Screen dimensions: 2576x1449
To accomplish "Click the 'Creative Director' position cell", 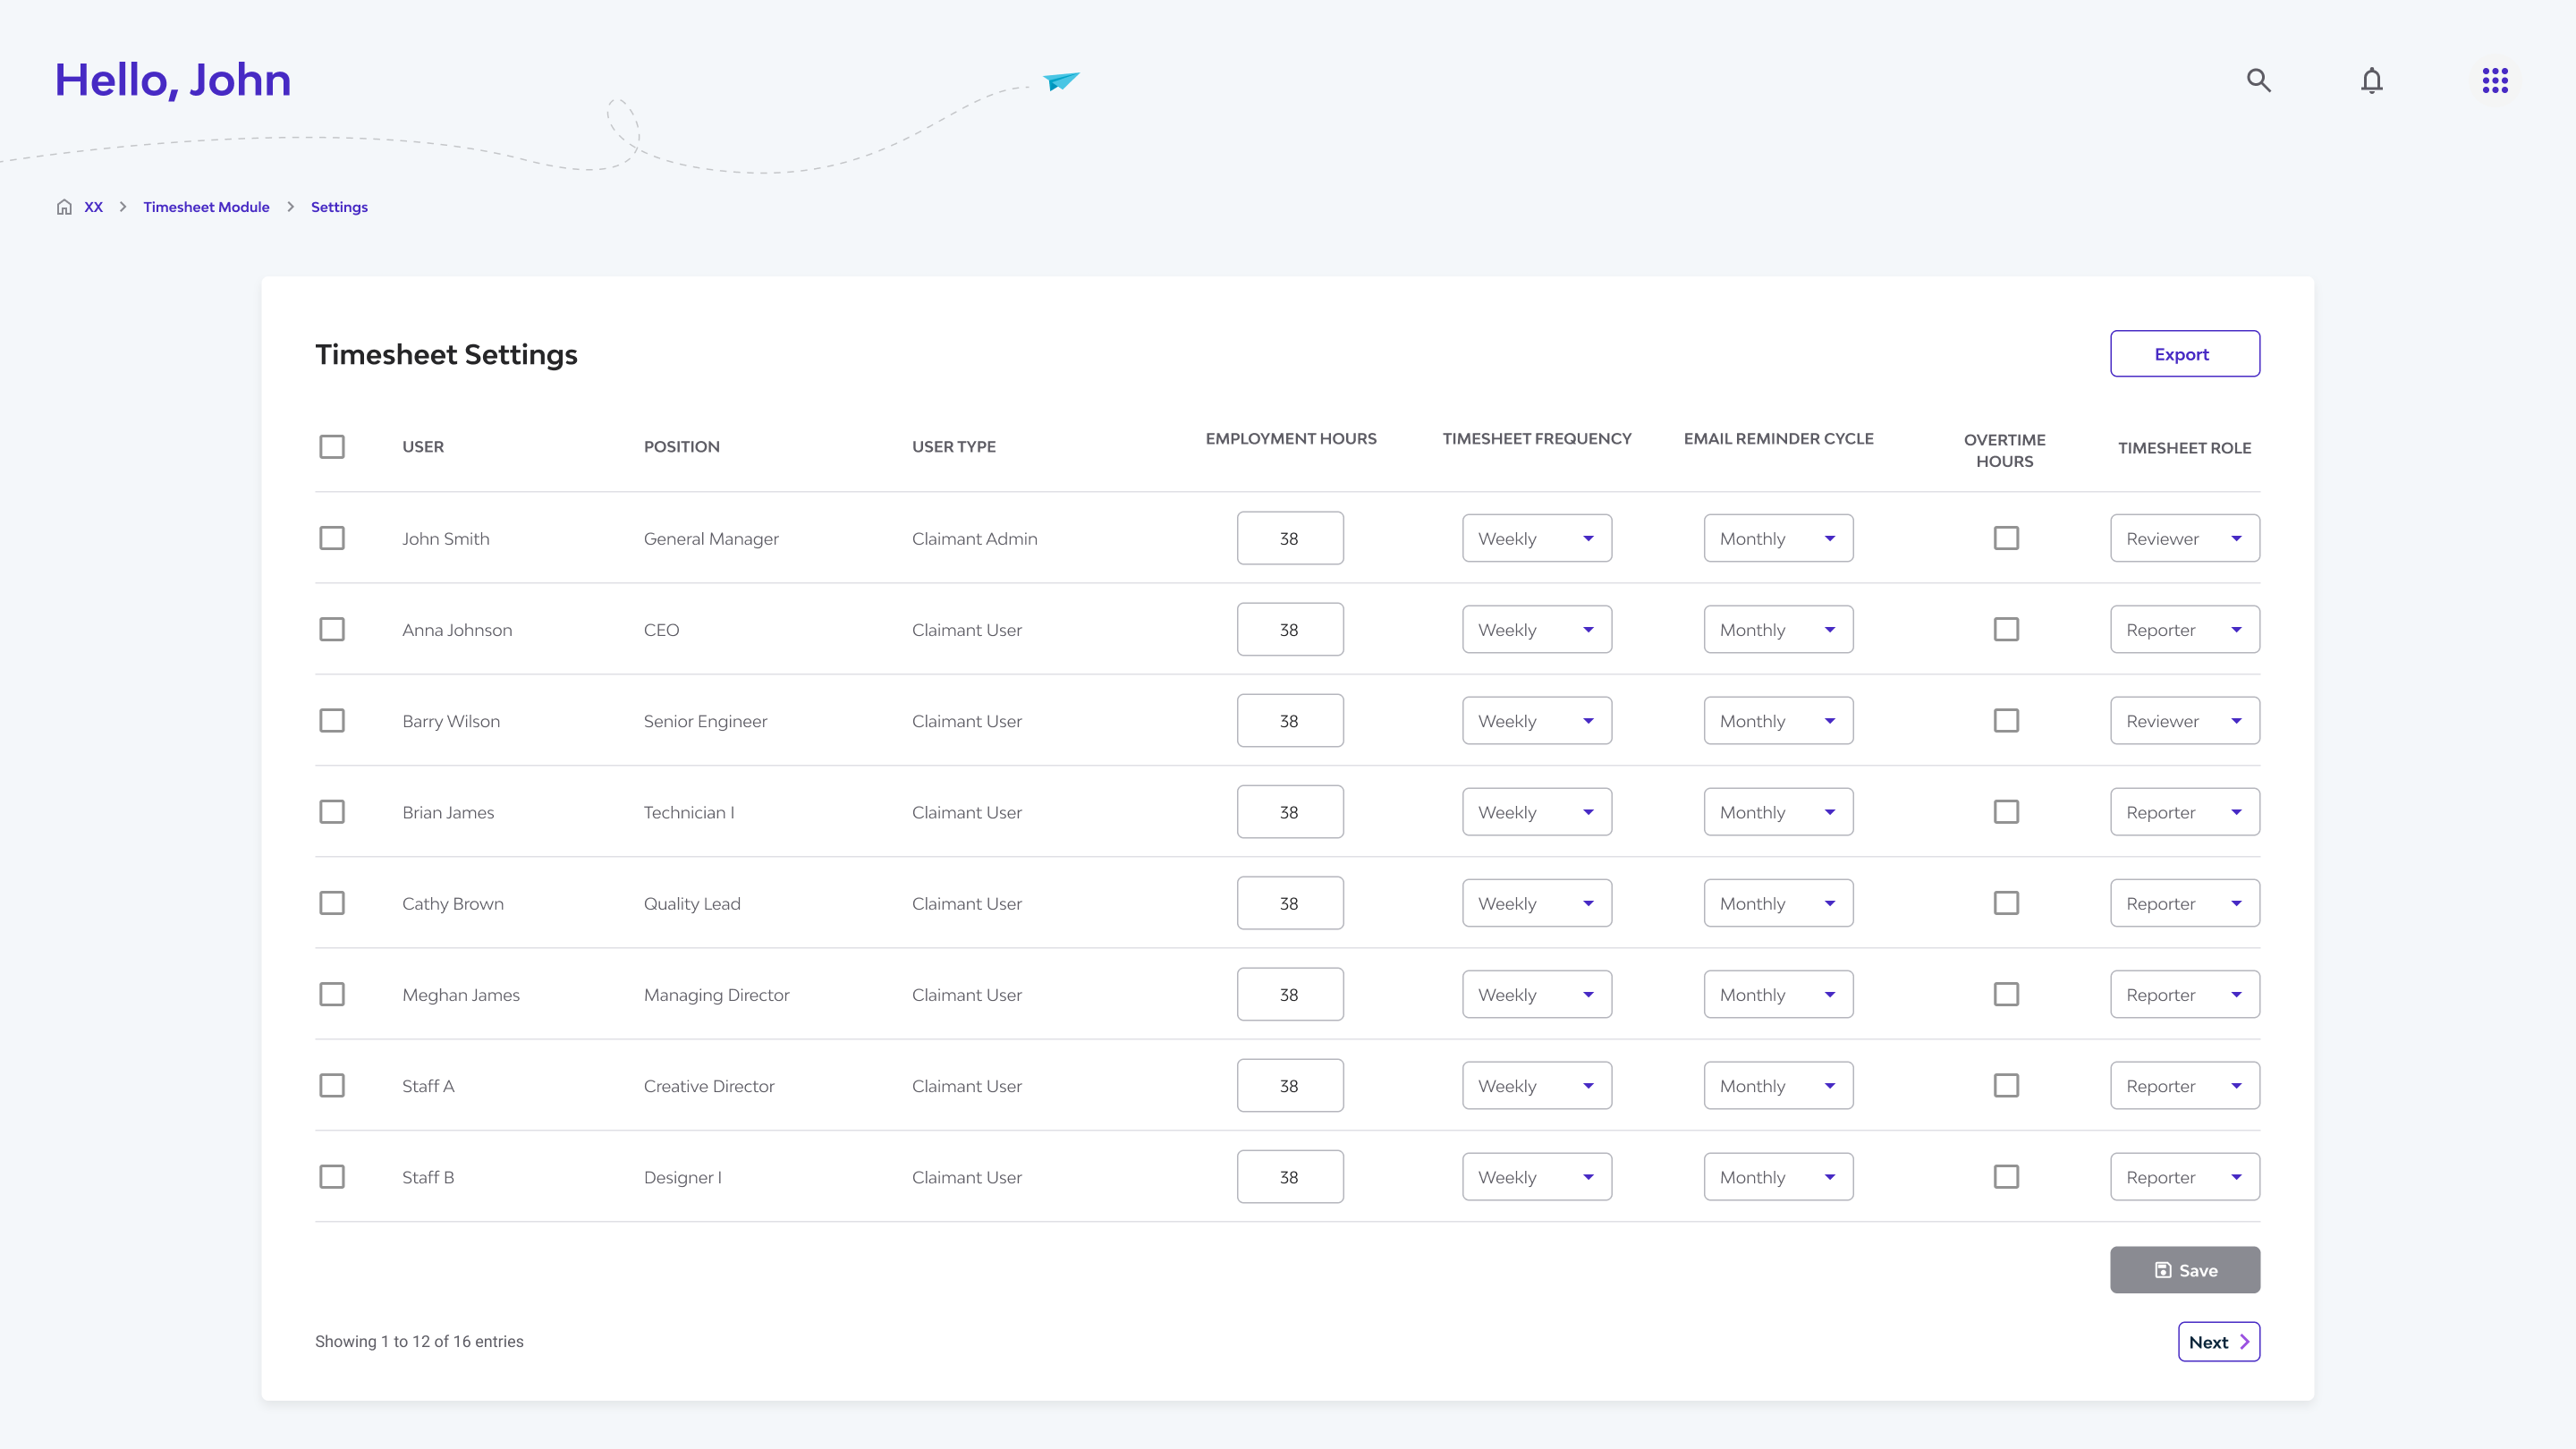I will click(709, 1086).
